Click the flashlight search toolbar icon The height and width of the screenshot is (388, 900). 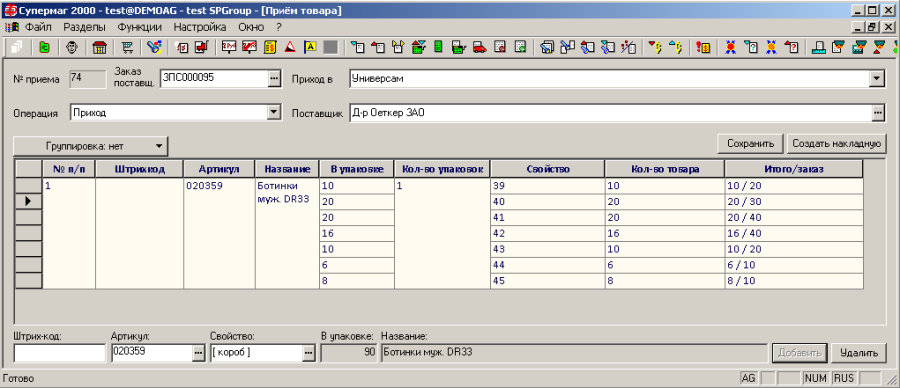tap(154, 47)
